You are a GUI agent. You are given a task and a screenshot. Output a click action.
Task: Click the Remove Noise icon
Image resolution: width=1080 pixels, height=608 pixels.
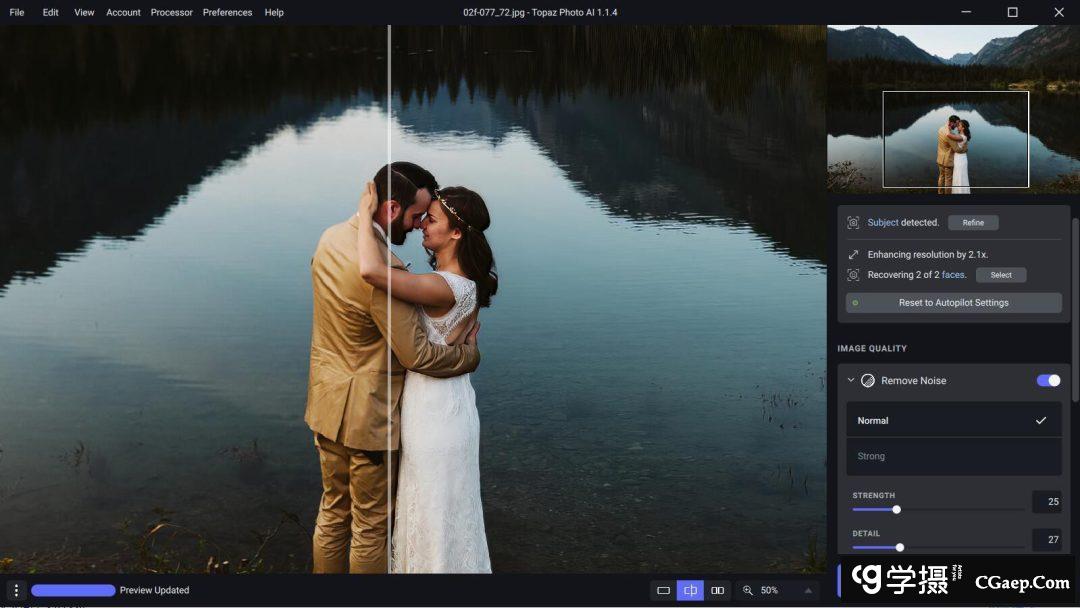point(868,381)
